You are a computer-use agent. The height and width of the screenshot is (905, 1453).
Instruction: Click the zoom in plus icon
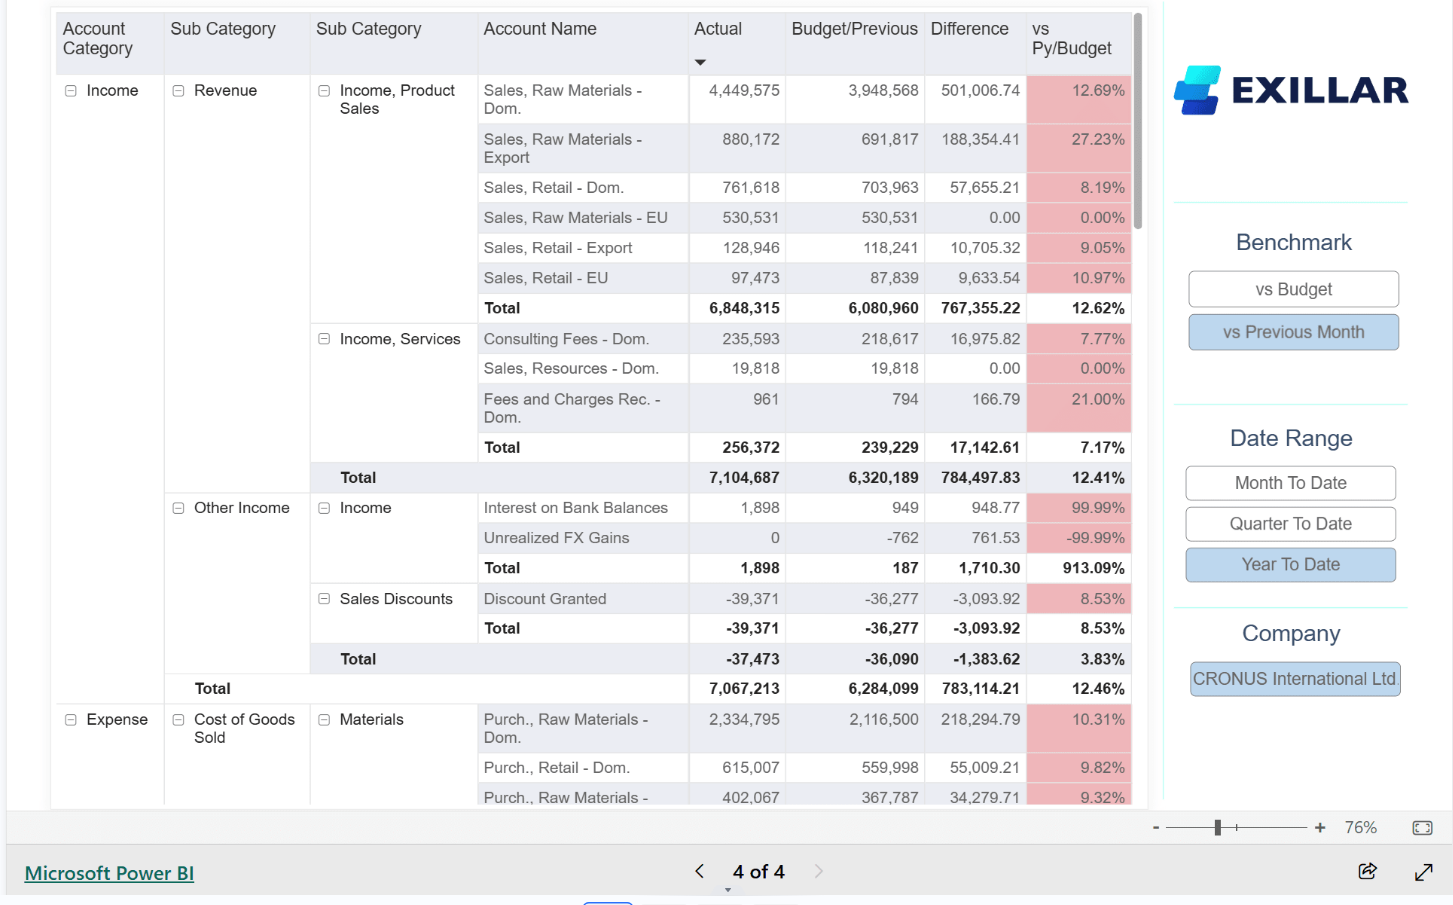point(1320,828)
